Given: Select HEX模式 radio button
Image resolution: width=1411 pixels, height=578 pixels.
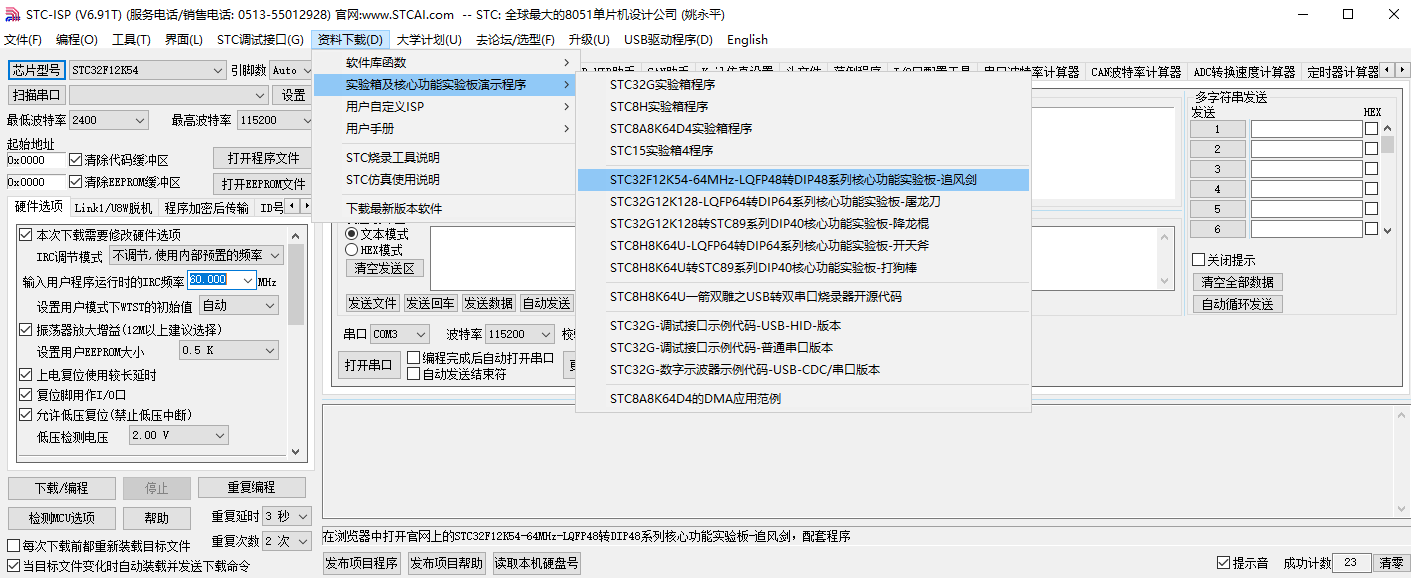Looking at the screenshot, I should tap(351, 250).
